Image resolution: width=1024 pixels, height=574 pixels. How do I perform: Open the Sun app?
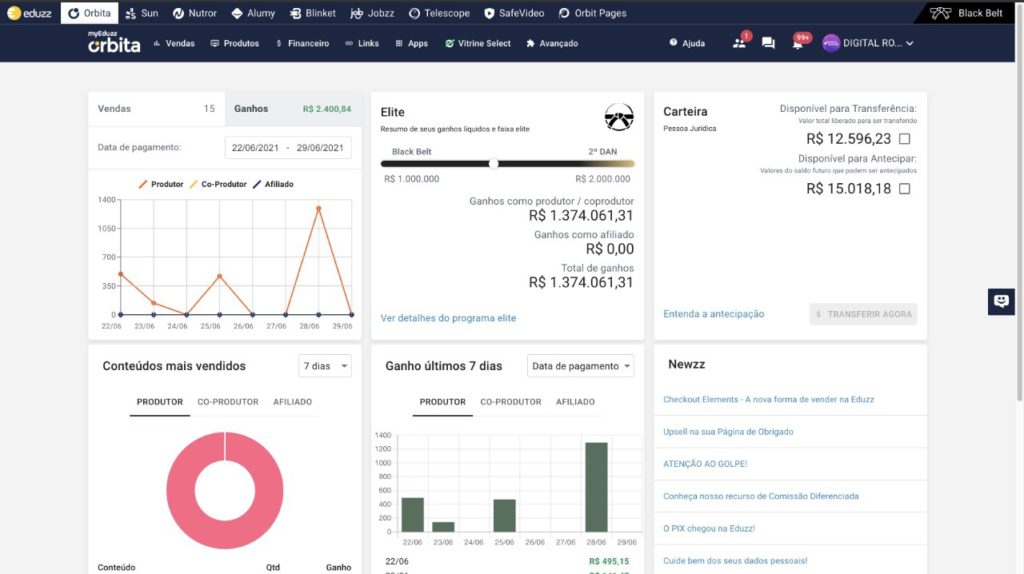142,13
